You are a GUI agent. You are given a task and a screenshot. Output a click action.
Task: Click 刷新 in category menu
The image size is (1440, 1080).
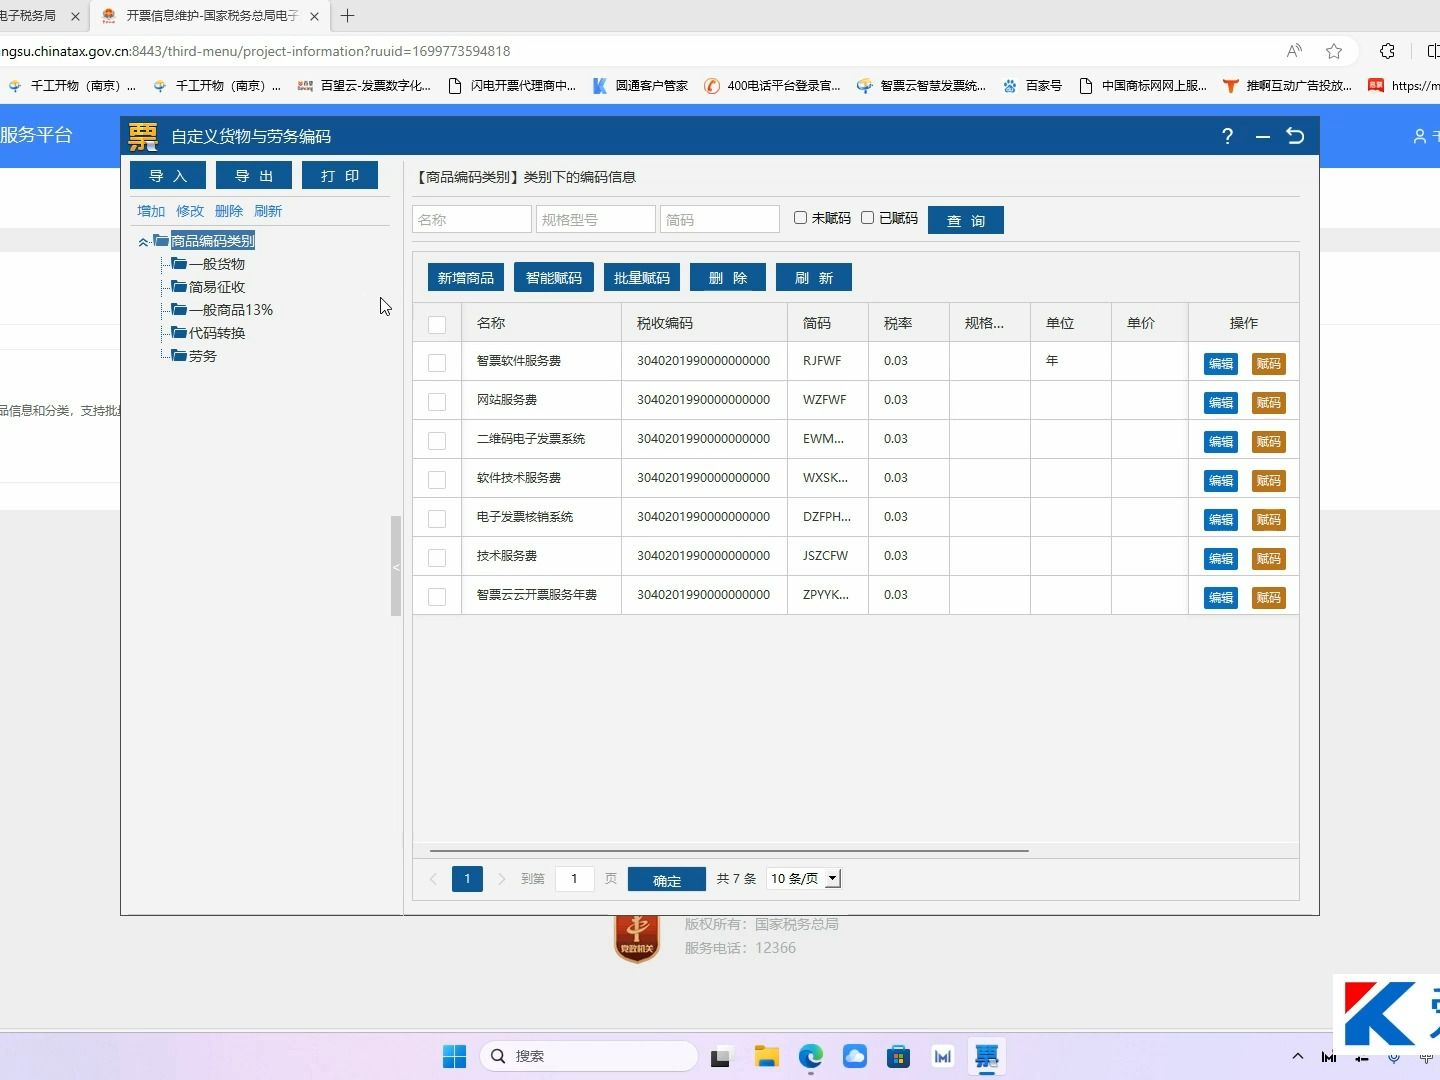[268, 211]
